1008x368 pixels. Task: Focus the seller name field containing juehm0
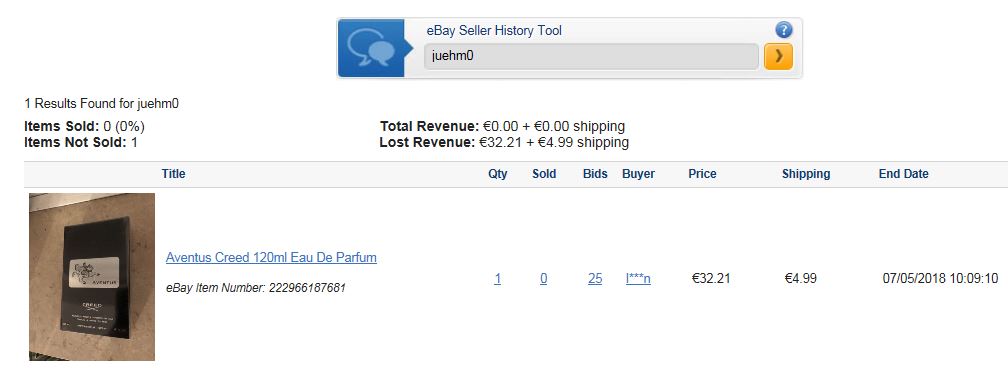[591, 57]
